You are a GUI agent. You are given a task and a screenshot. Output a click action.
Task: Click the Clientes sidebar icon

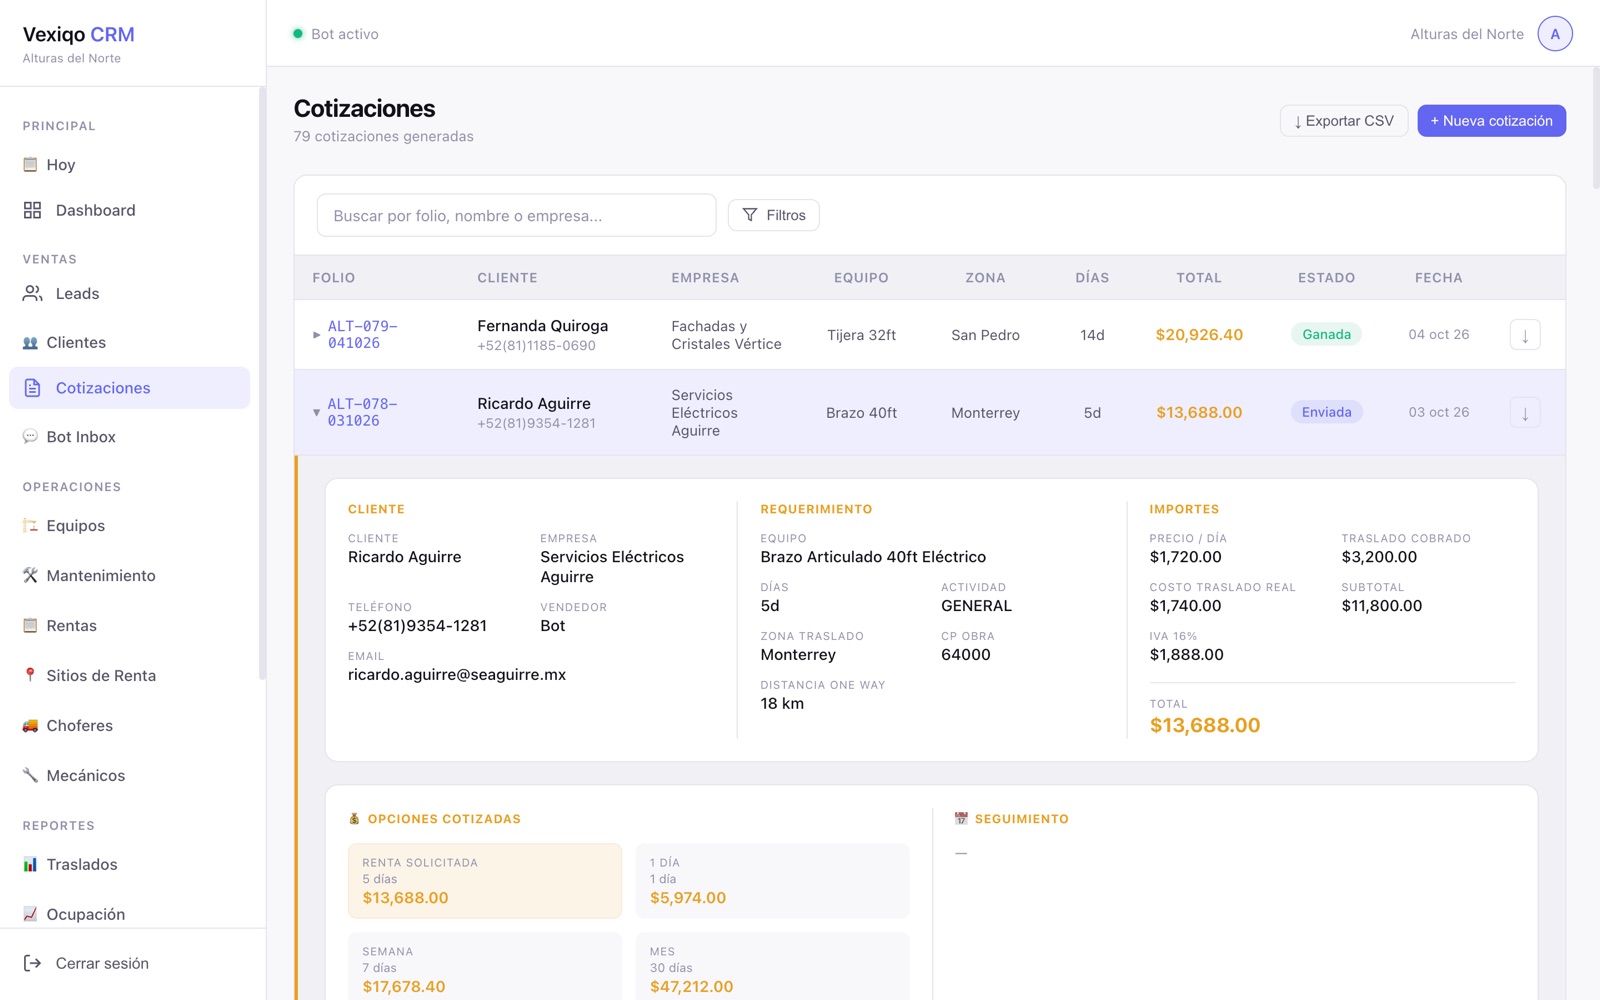tap(30, 342)
